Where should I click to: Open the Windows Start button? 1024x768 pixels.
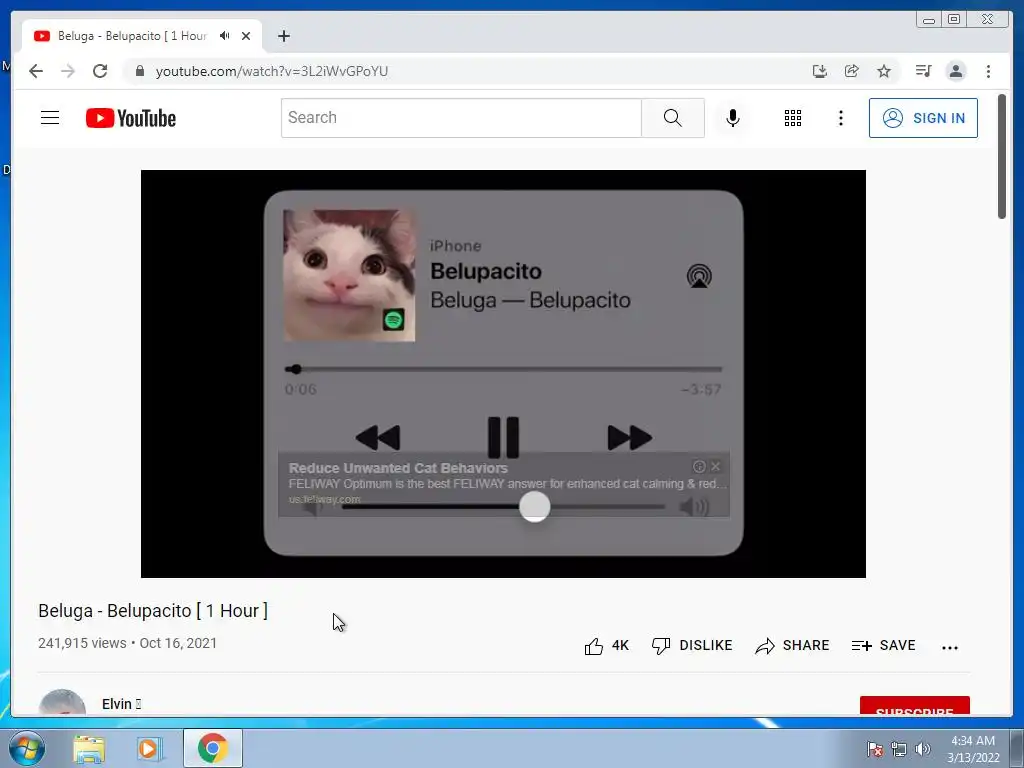tap(27, 748)
